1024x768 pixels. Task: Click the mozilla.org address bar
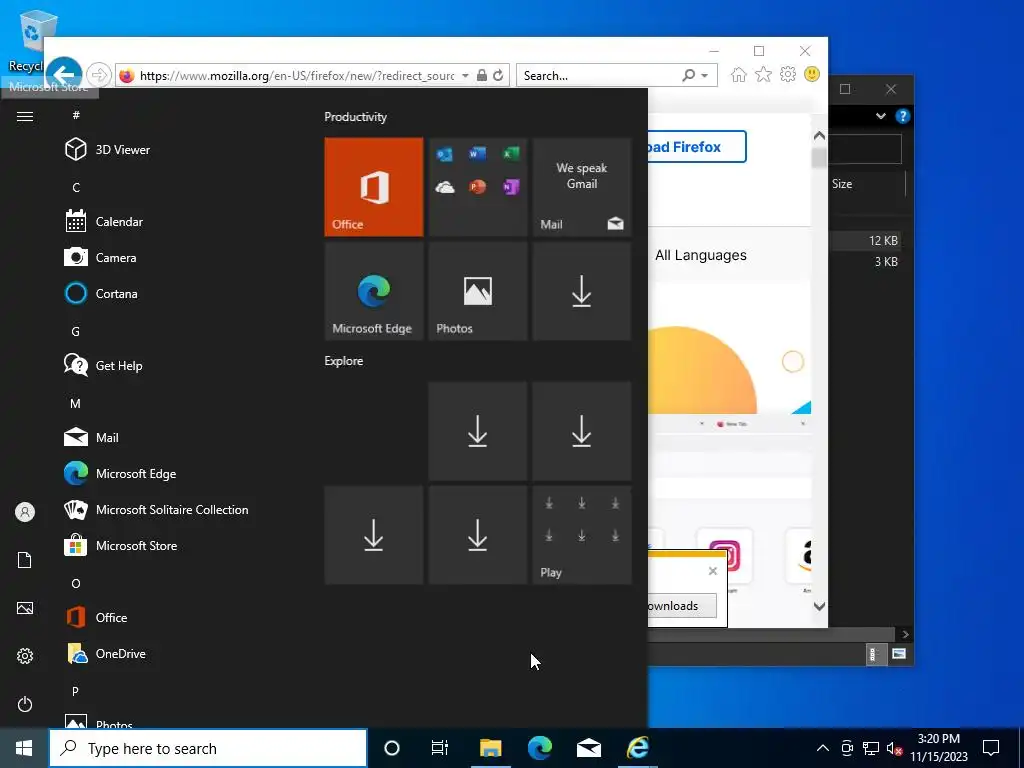[297, 76]
